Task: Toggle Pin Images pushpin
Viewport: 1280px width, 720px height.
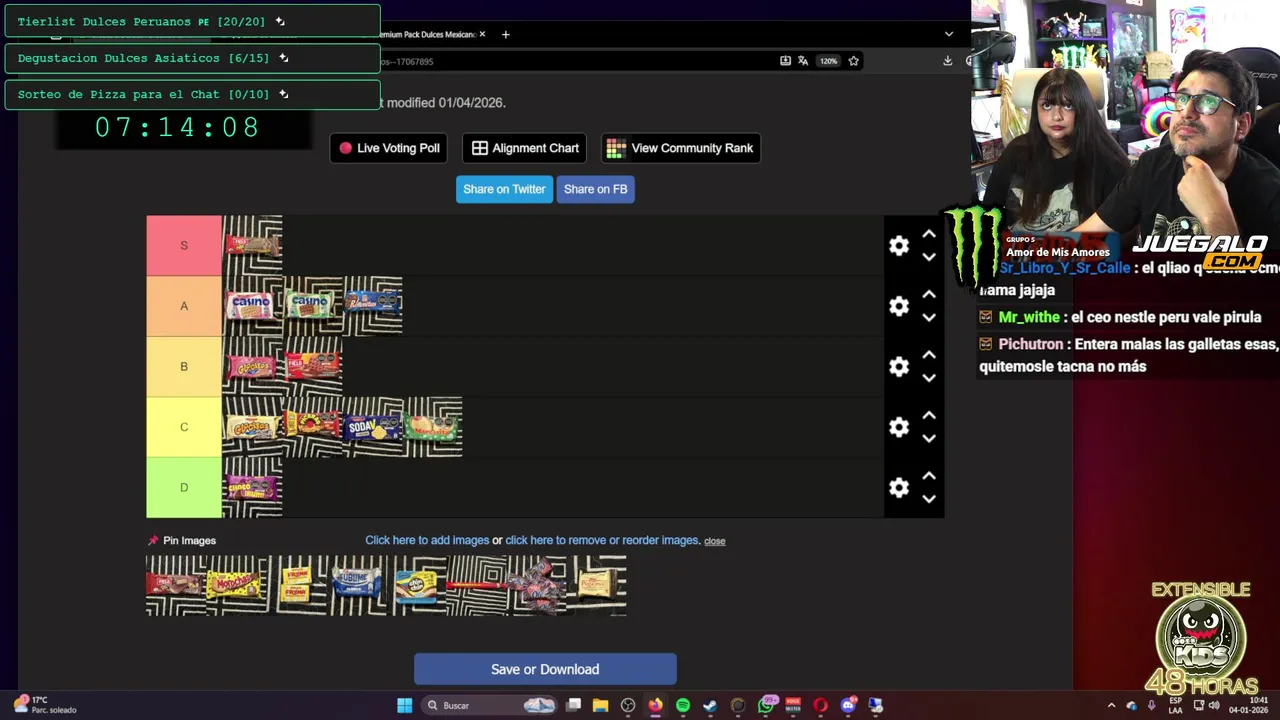Action: coord(153,540)
